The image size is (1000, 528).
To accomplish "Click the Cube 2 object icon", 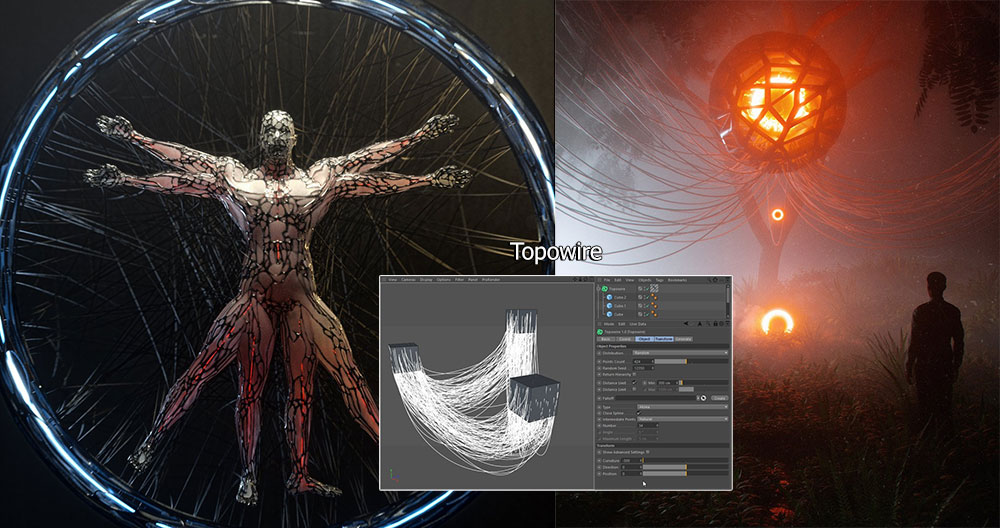I will pyautogui.click(x=609, y=297).
